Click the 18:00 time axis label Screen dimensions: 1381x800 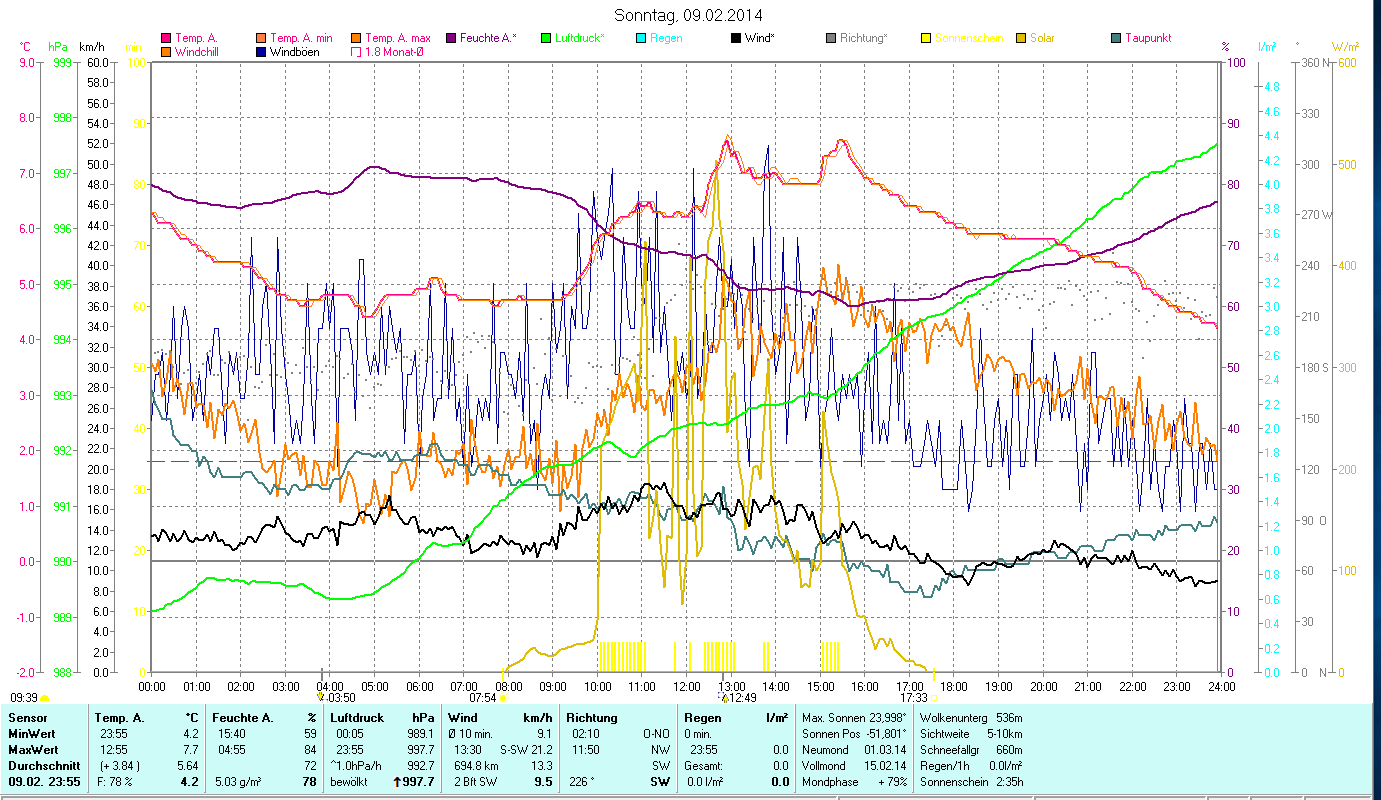coord(954,687)
